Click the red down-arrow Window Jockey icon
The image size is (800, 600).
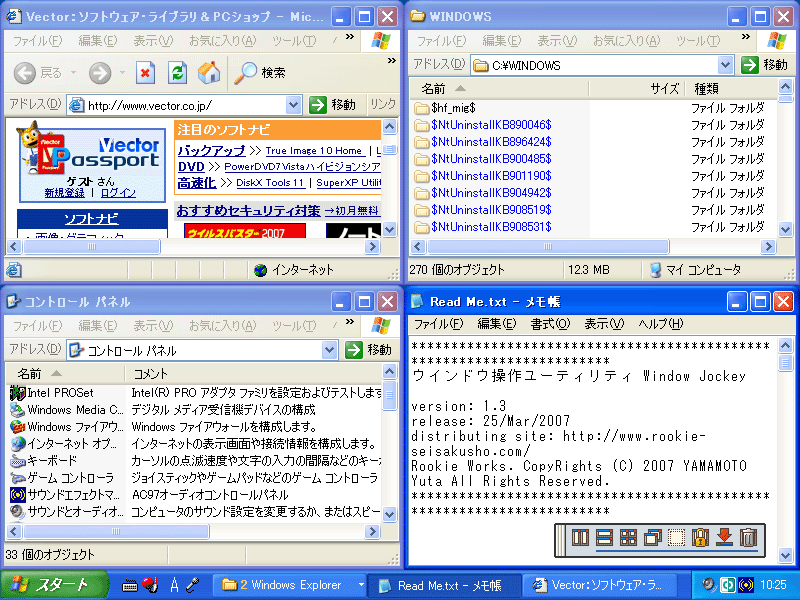pyautogui.click(x=724, y=537)
